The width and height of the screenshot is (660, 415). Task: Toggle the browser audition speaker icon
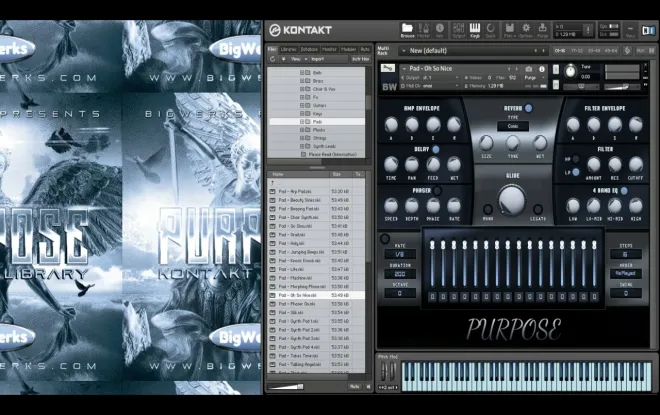368,386
